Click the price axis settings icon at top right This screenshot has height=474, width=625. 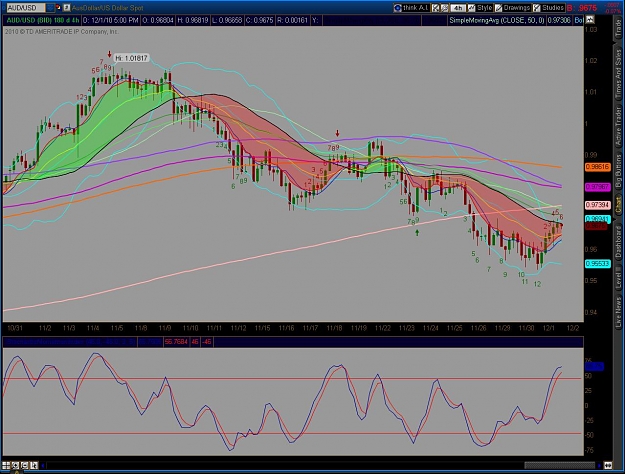tap(590, 20)
